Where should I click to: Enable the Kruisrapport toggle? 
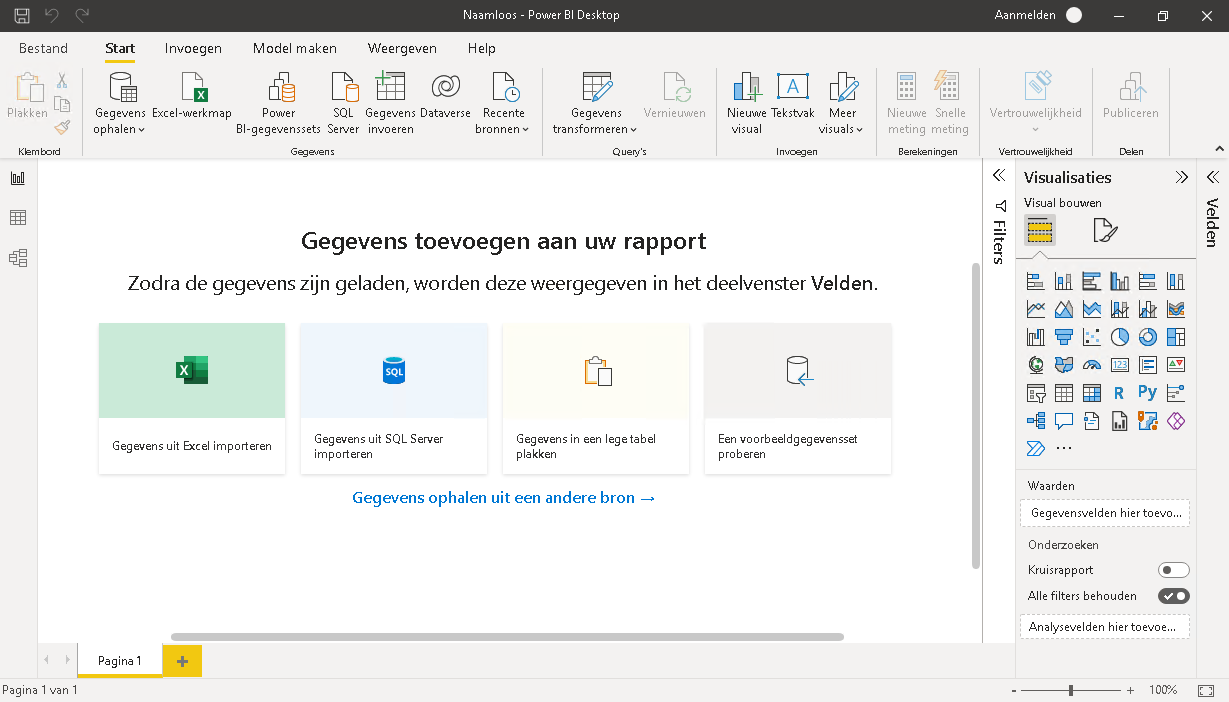tap(1174, 569)
